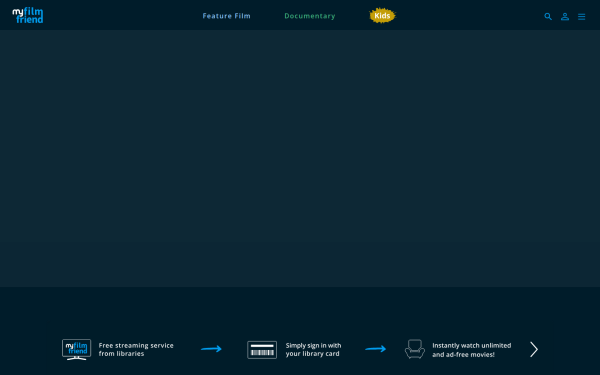Click the myfilmfriend monitor icon
This screenshot has height=375, width=600.
[77, 349]
